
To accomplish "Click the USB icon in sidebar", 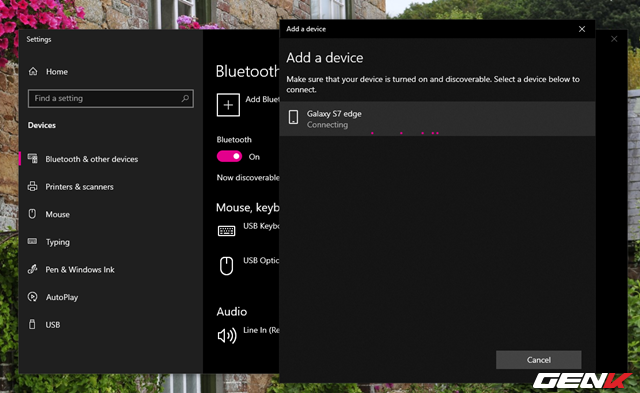I will 32,324.
